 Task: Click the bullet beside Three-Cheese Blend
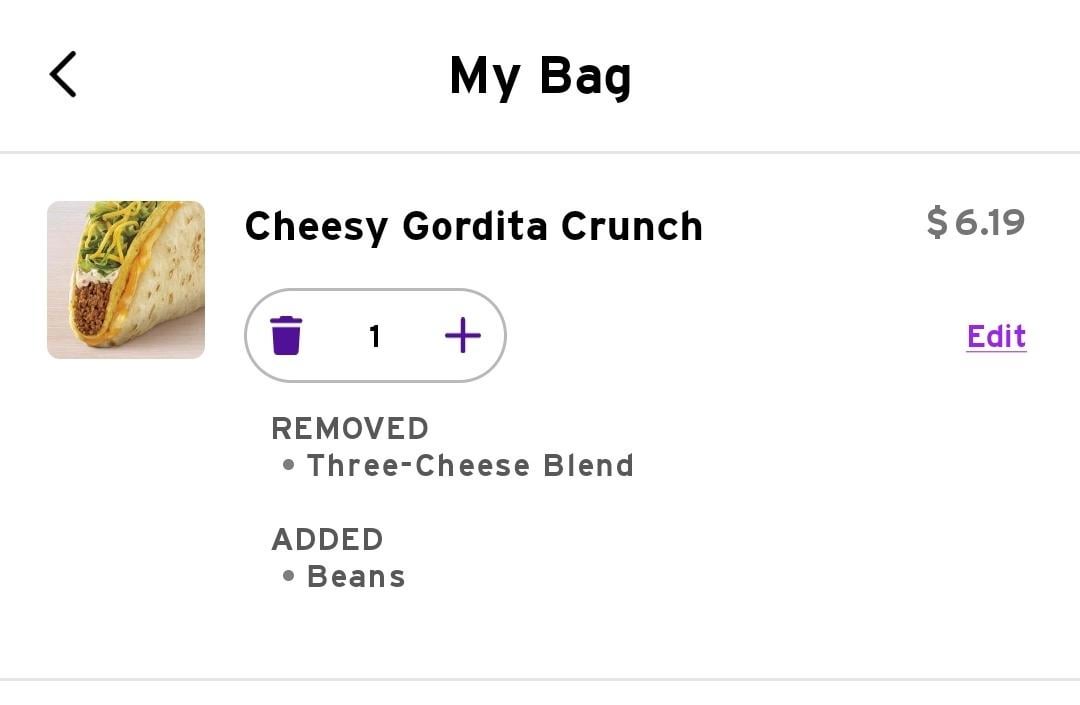pos(289,465)
